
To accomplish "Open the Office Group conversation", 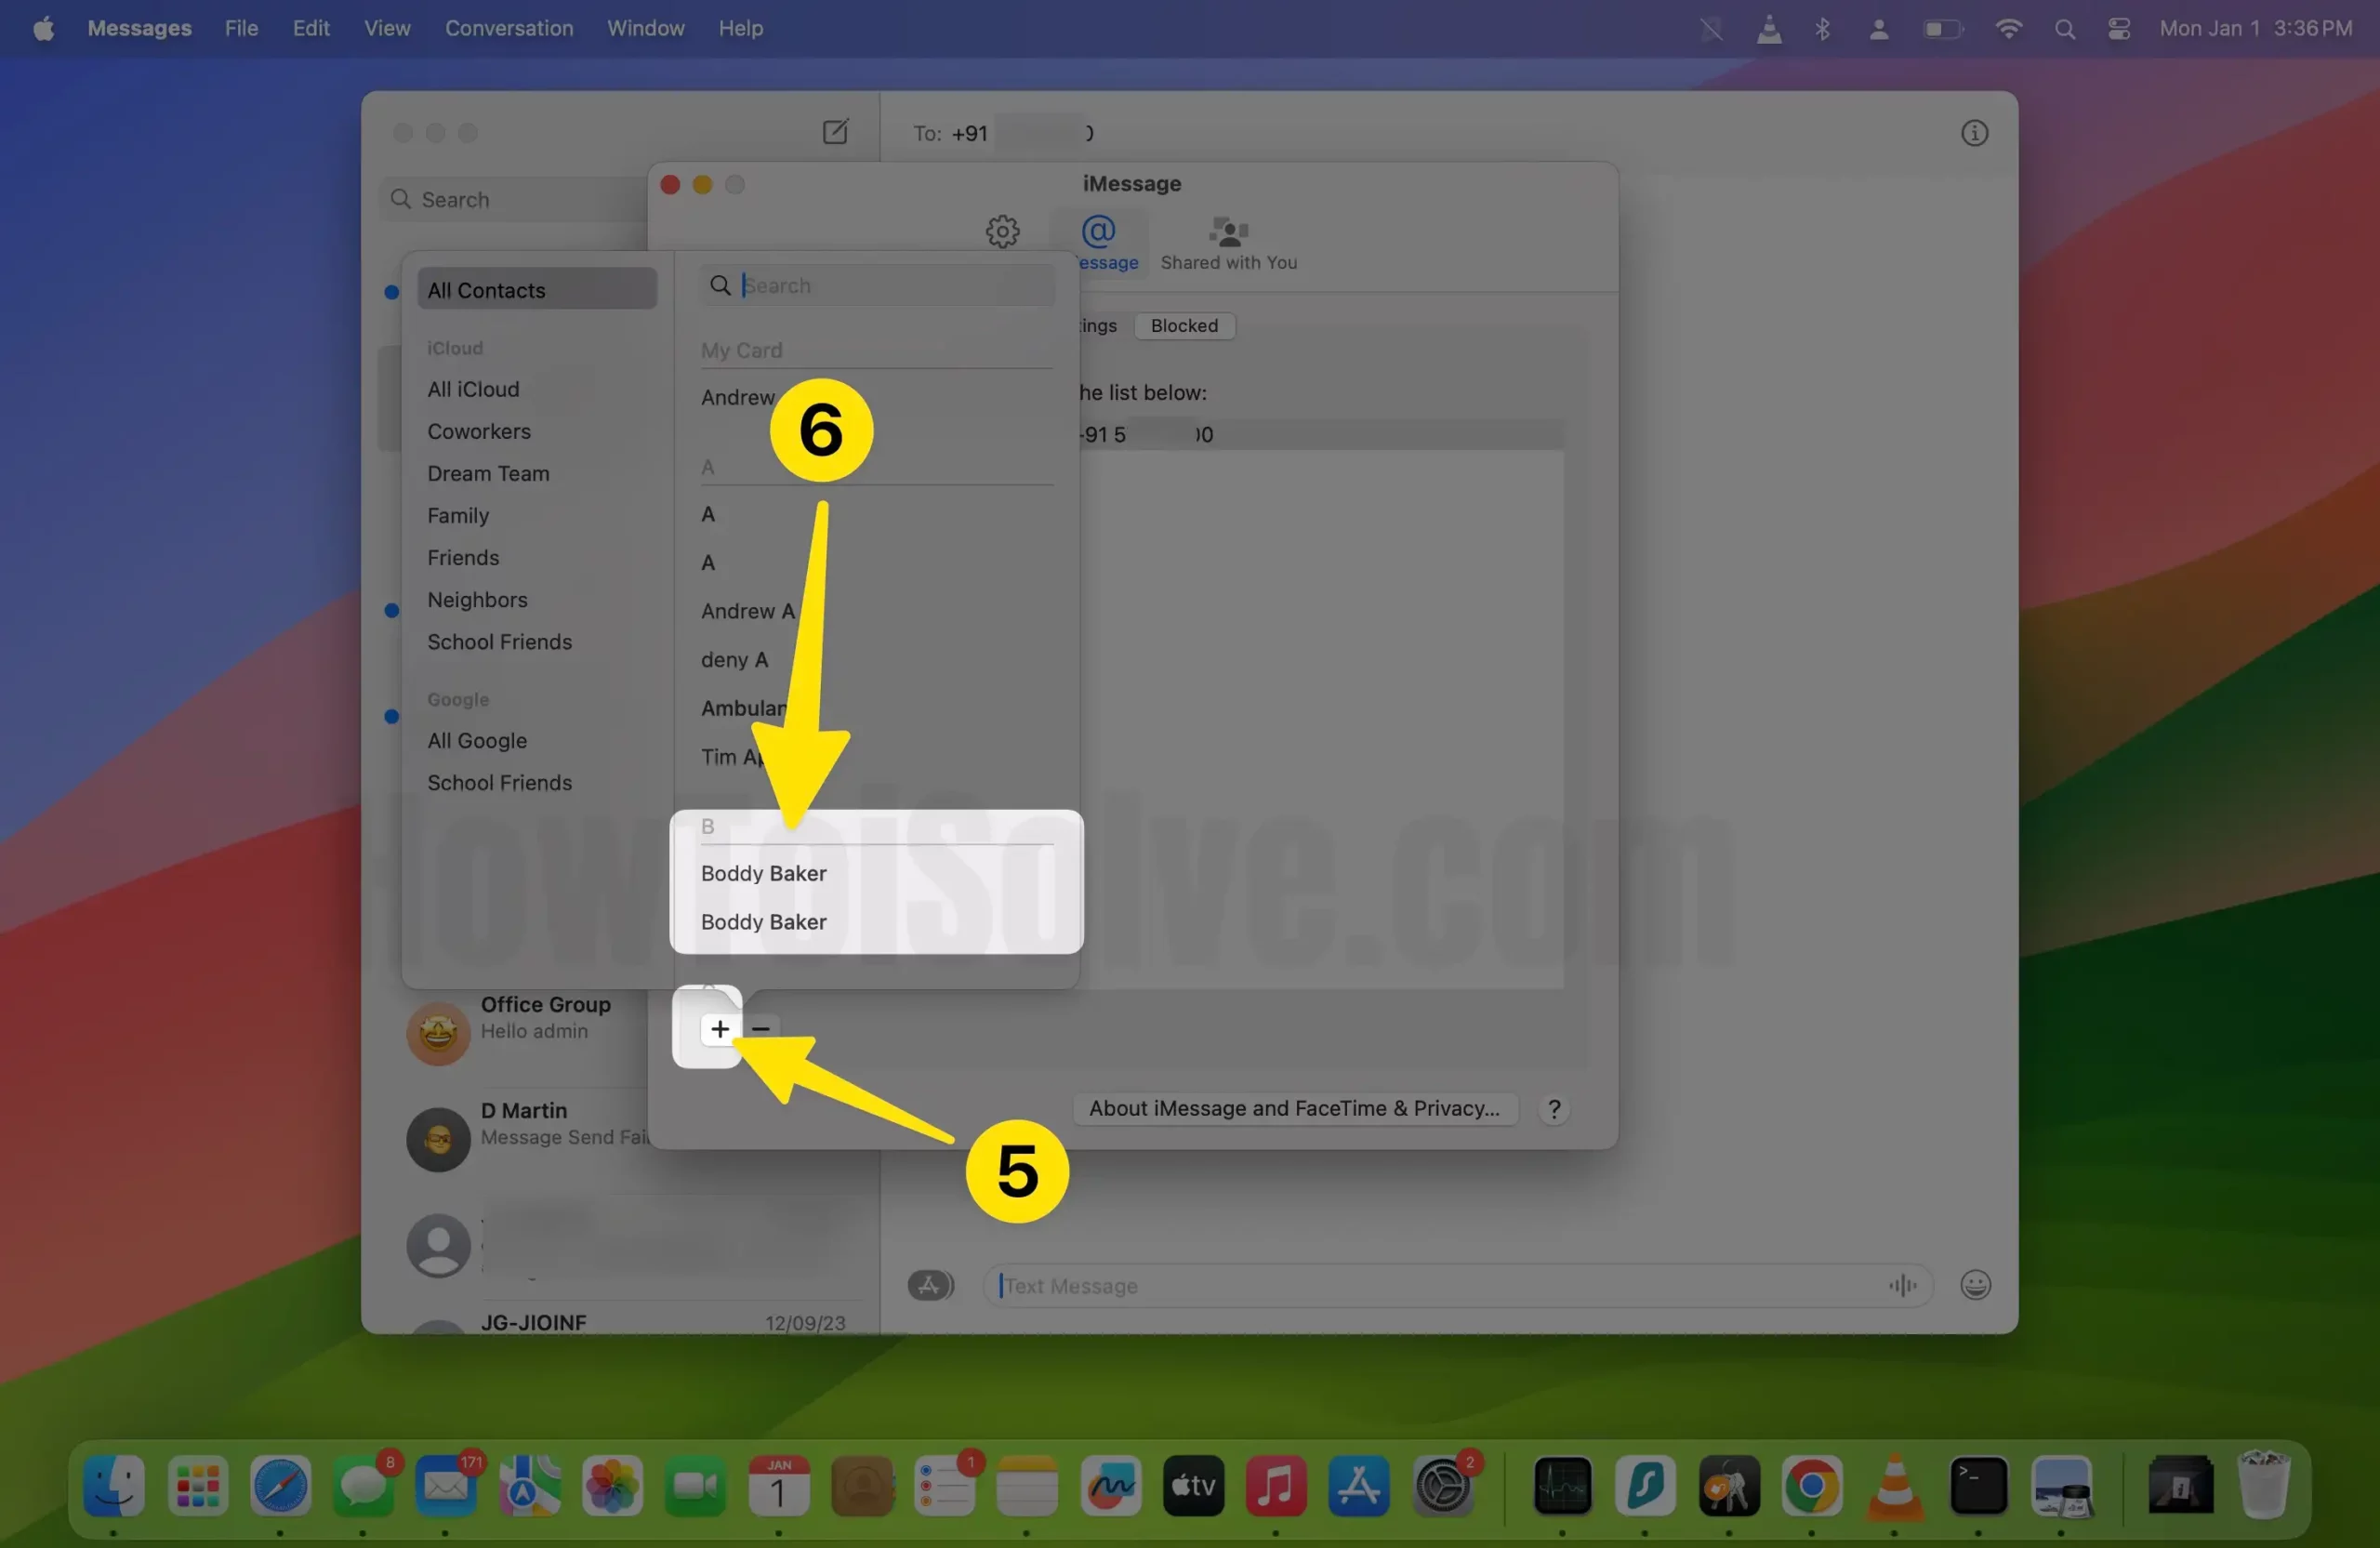I will [545, 1016].
